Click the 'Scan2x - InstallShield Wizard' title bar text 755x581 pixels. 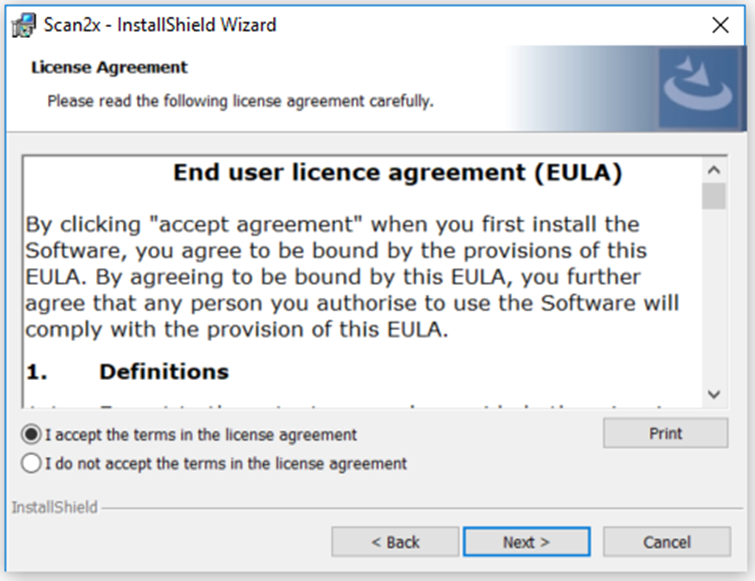coord(160,25)
